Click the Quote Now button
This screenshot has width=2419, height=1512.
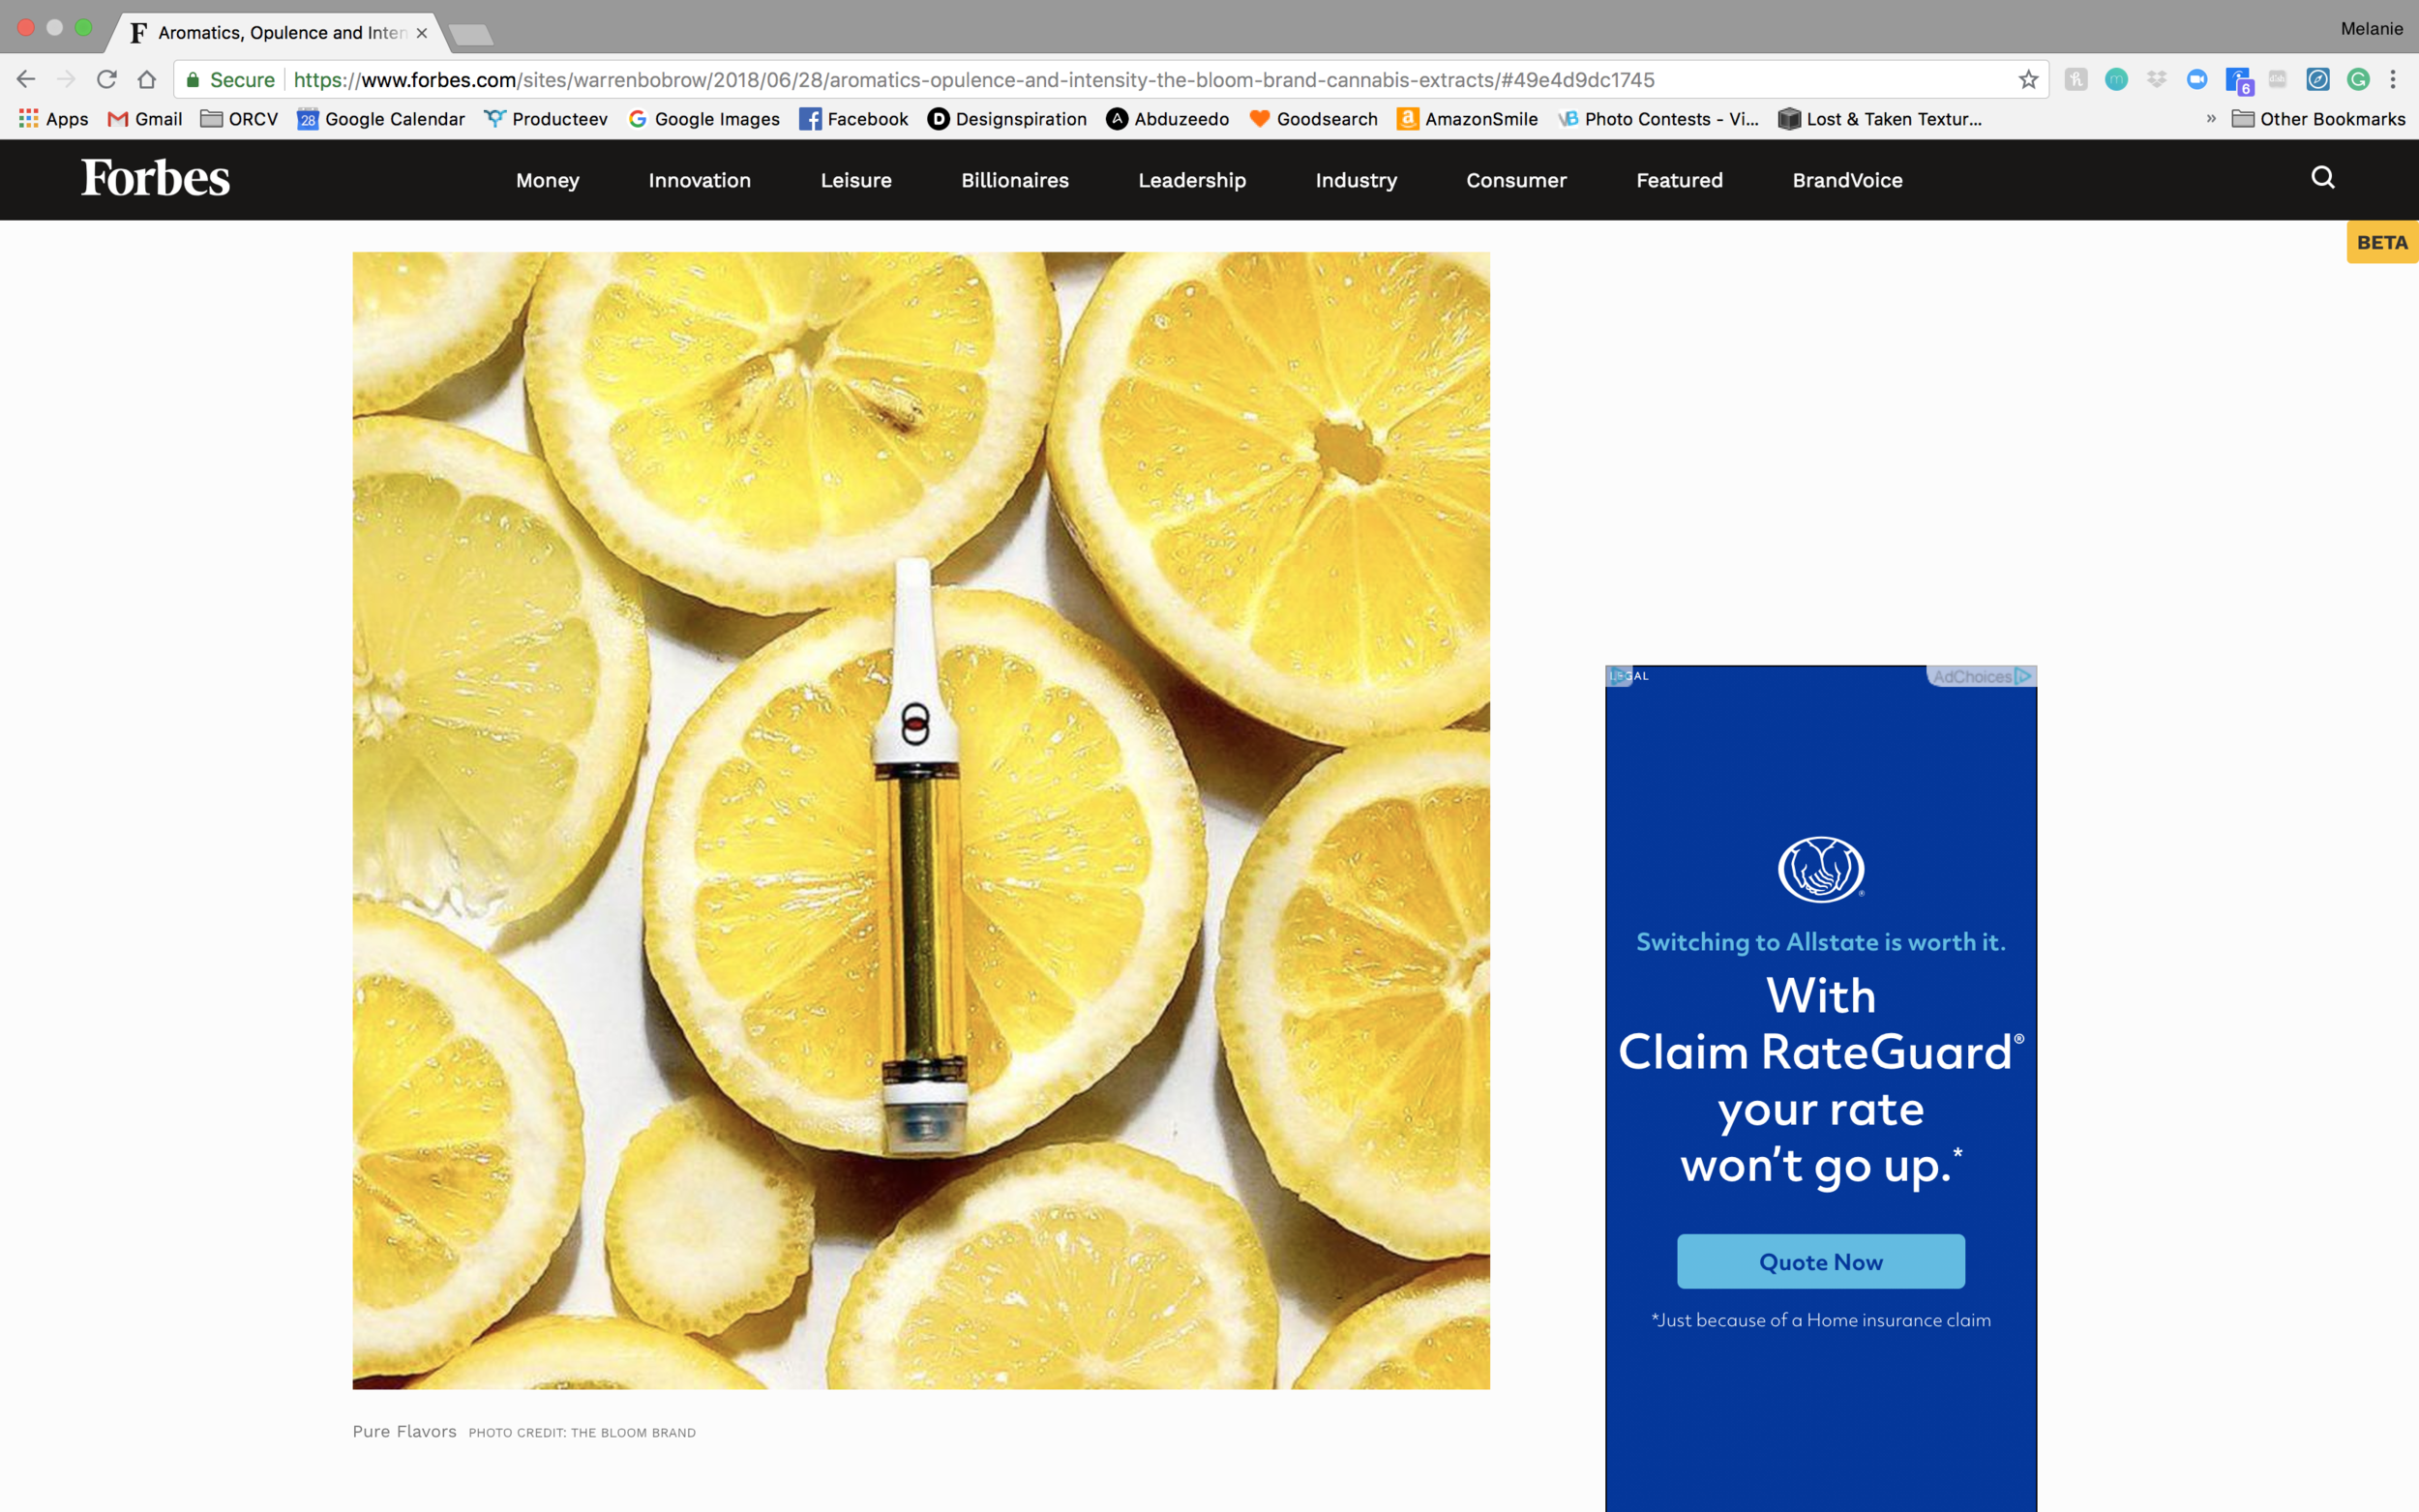[x=1819, y=1261]
